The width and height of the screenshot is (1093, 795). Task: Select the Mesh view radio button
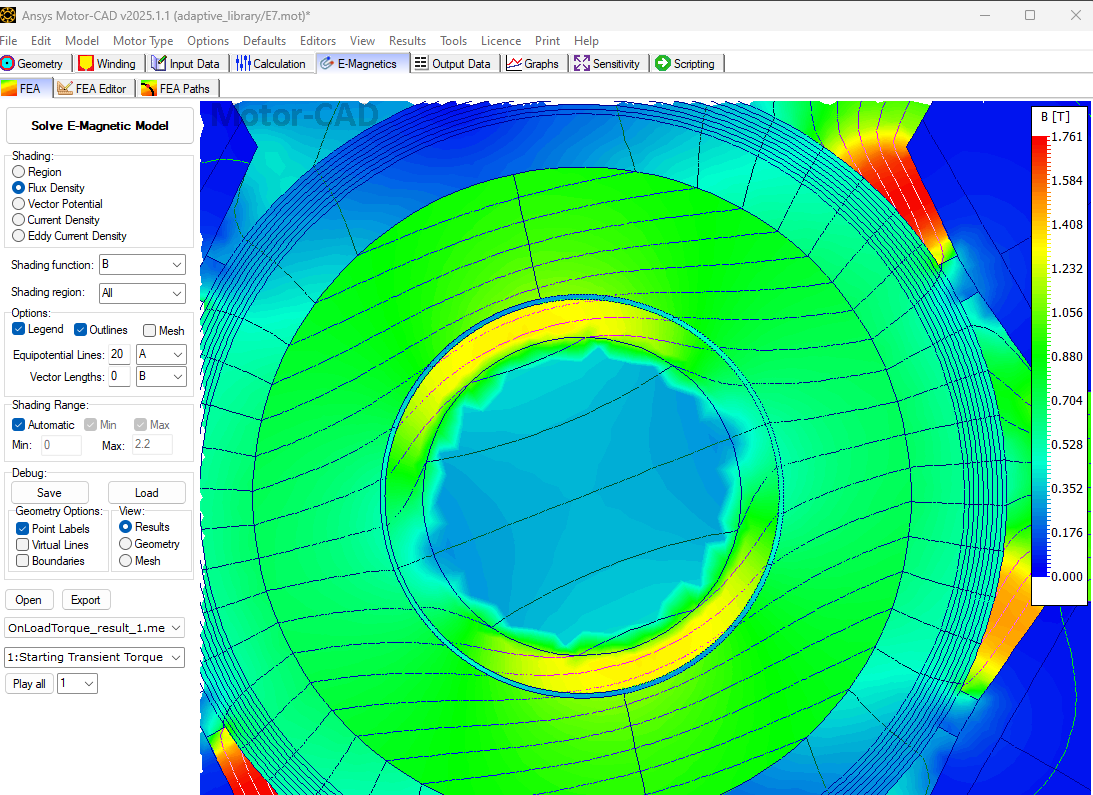click(x=125, y=561)
